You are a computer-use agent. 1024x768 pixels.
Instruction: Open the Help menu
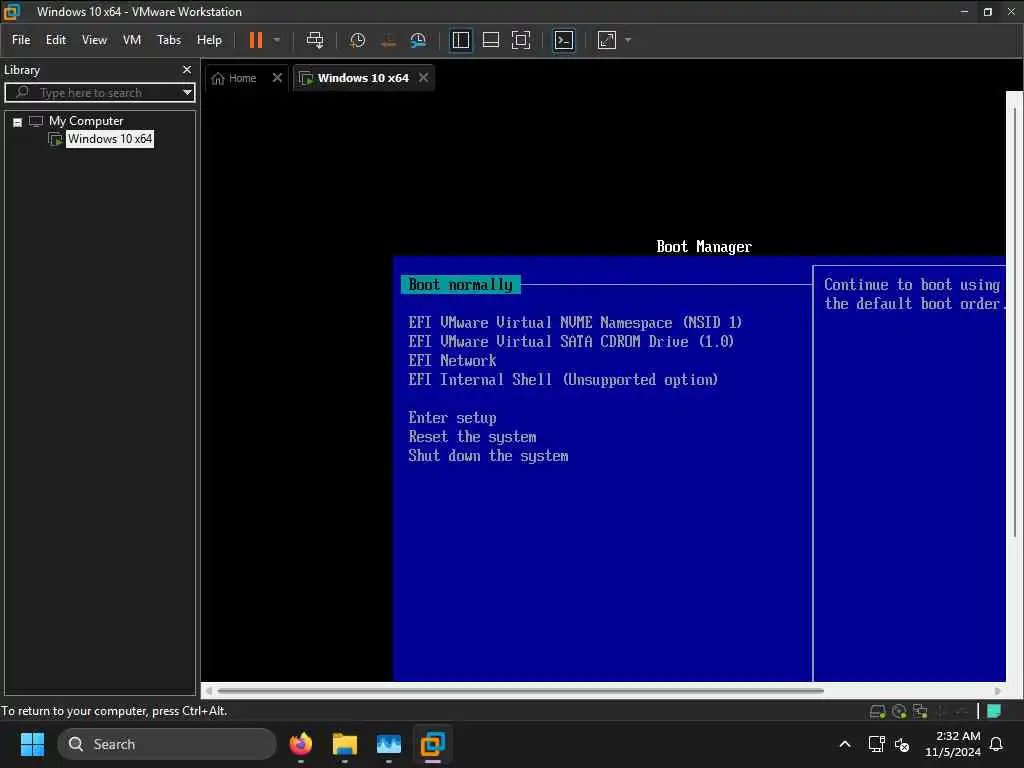click(210, 40)
